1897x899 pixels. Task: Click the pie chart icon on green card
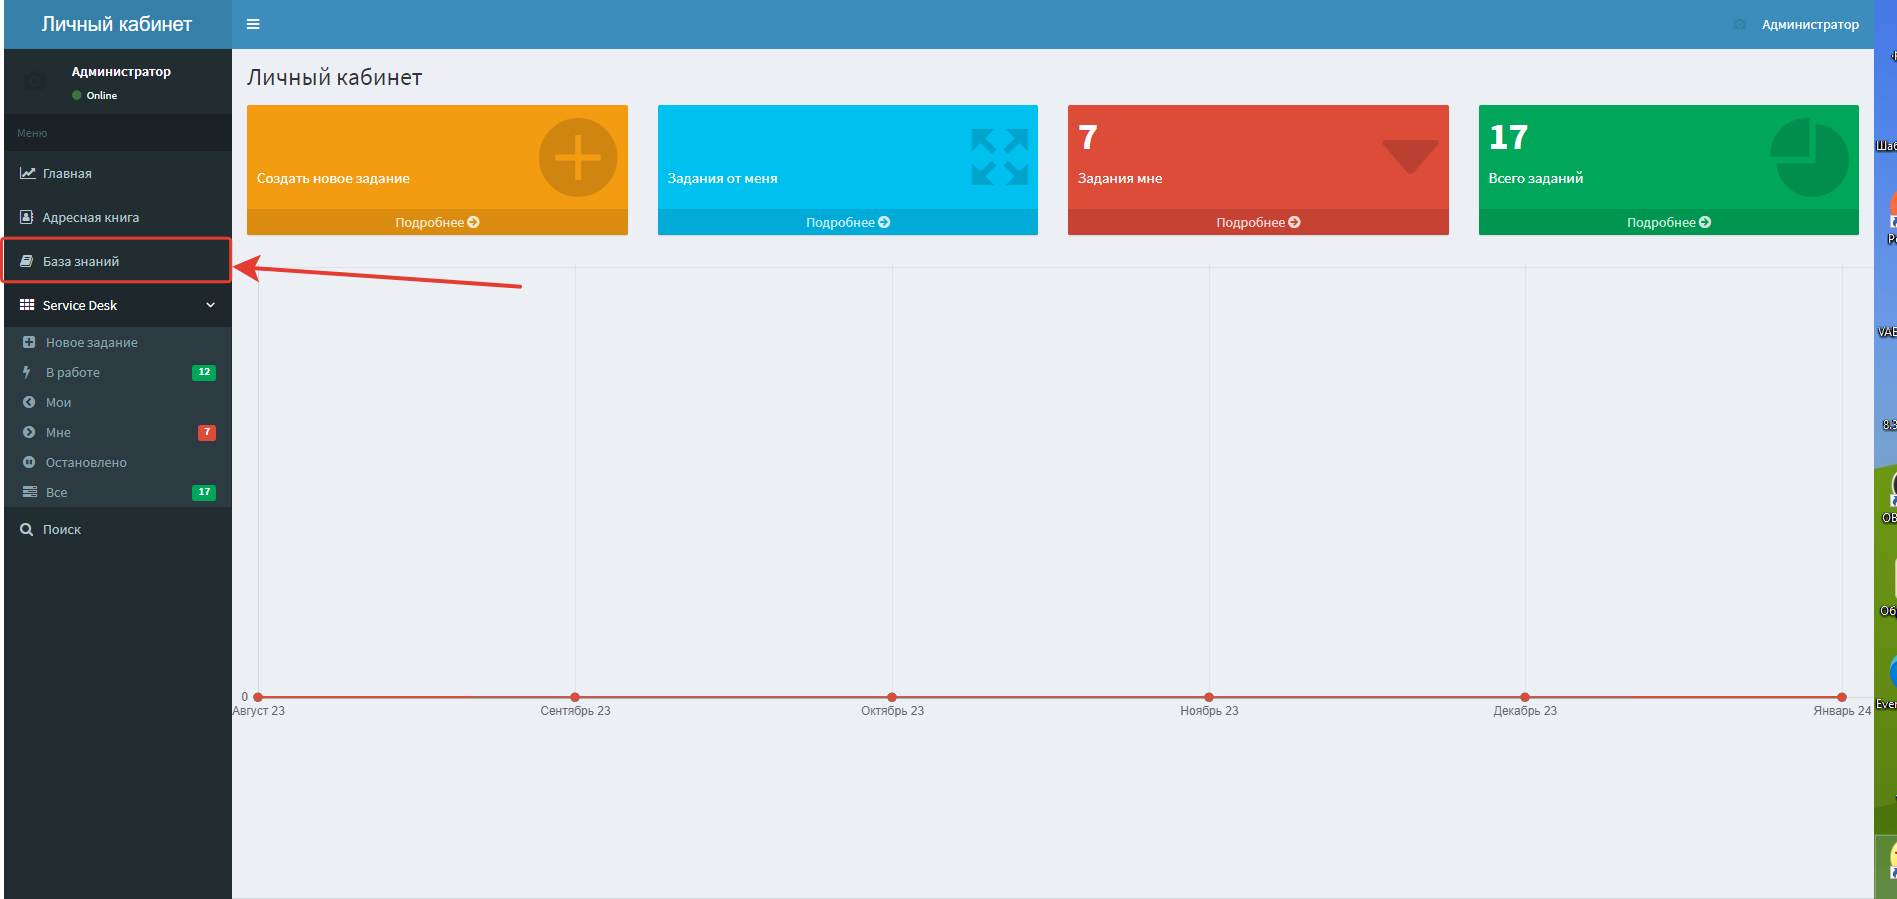pyautogui.click(x=1809, y=158)
